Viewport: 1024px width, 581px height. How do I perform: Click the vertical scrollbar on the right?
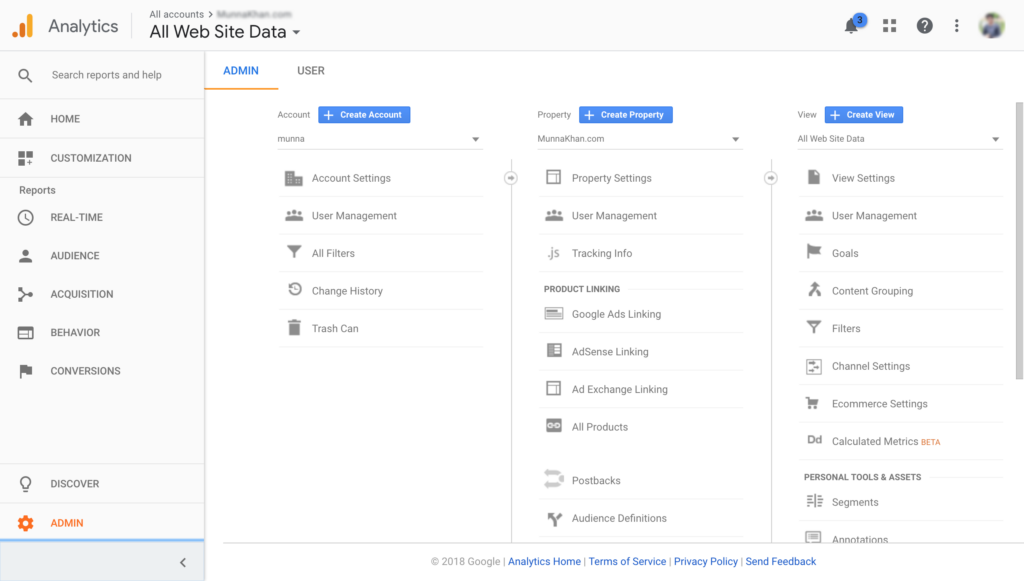click(x=1019, y=240)
